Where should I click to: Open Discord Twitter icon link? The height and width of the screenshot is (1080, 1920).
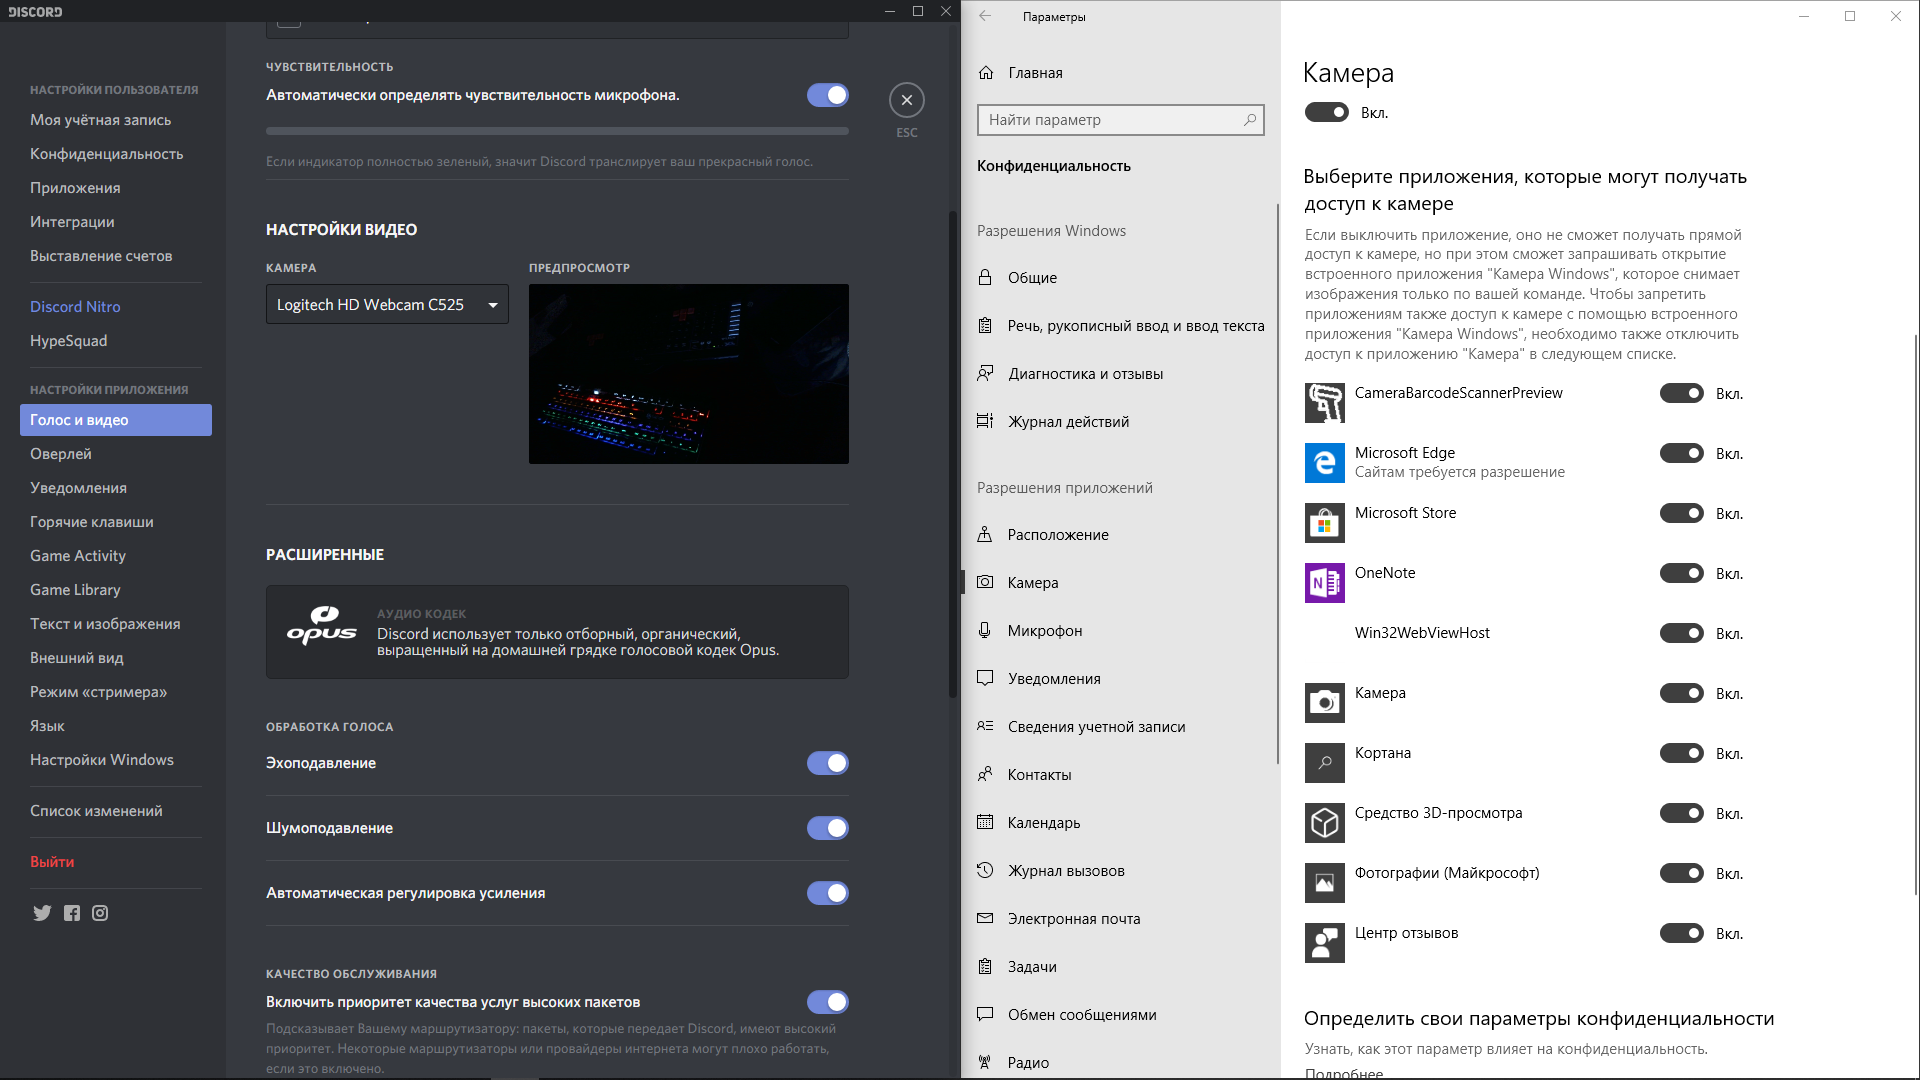tap(42, 913)
